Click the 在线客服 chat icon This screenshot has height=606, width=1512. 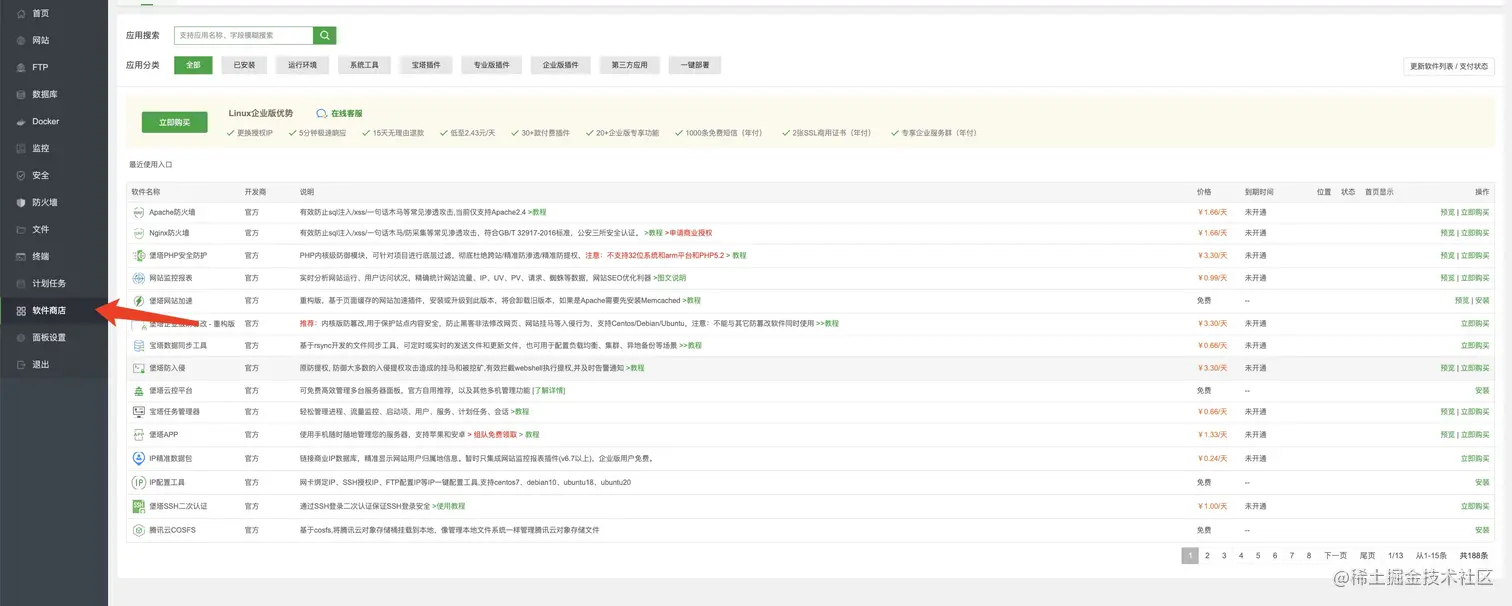[322, 114]
